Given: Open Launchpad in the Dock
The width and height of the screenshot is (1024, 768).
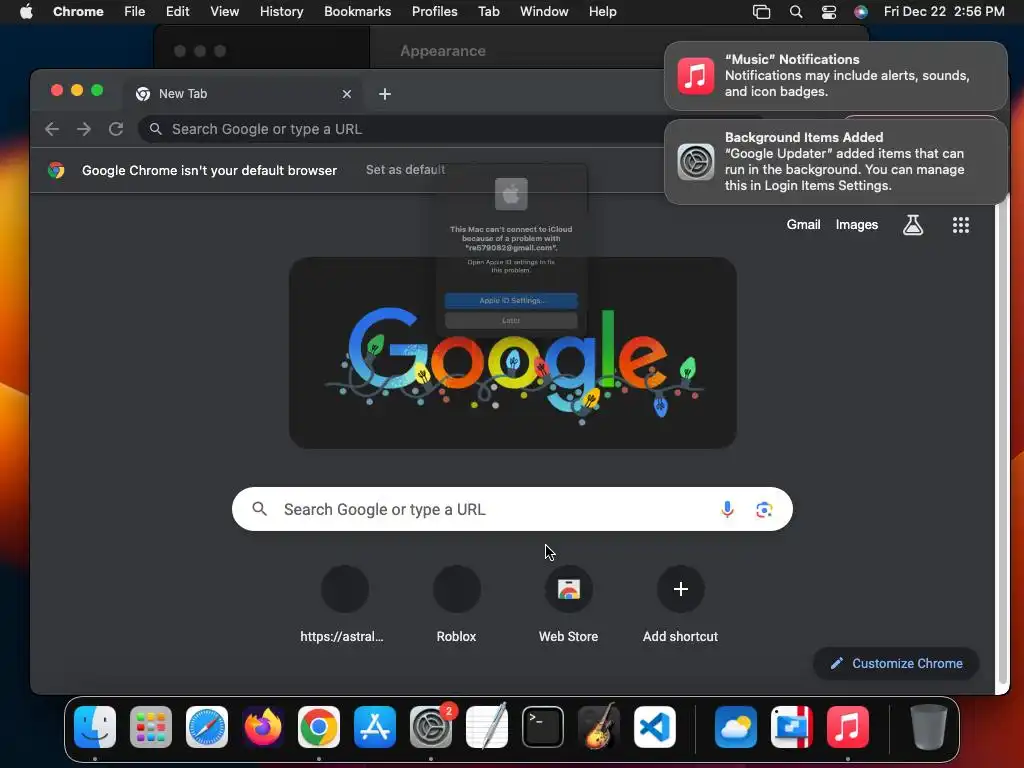Looking at the screenshot, I should point(151,727).
